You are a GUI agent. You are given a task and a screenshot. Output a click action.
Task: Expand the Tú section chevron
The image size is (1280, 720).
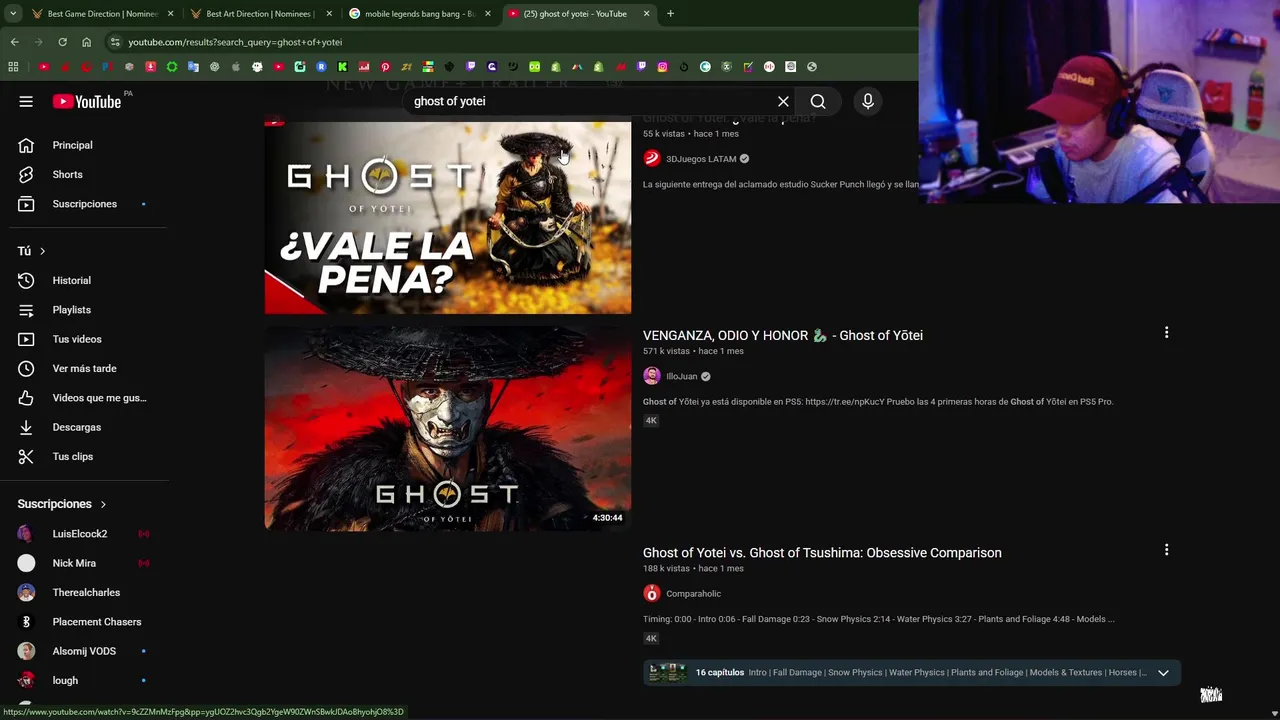click(42, 251)
